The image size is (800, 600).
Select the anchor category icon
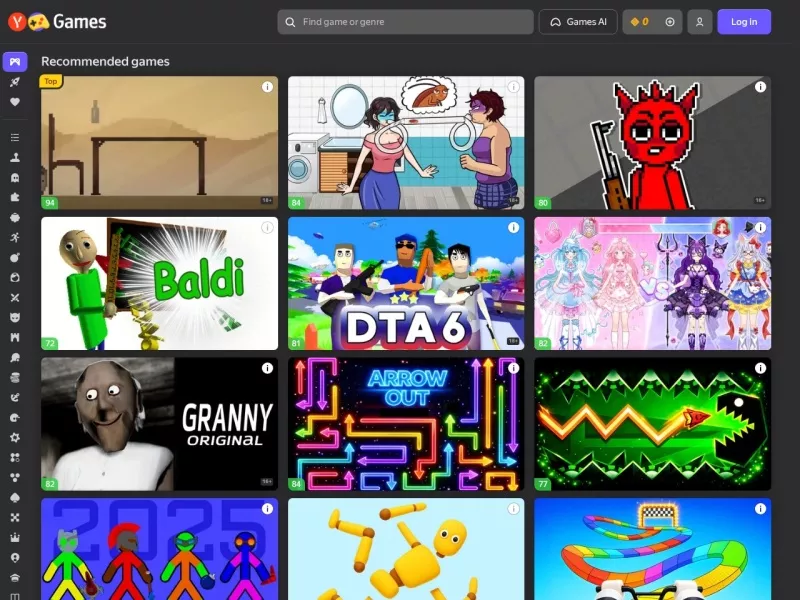coord(15,397)
